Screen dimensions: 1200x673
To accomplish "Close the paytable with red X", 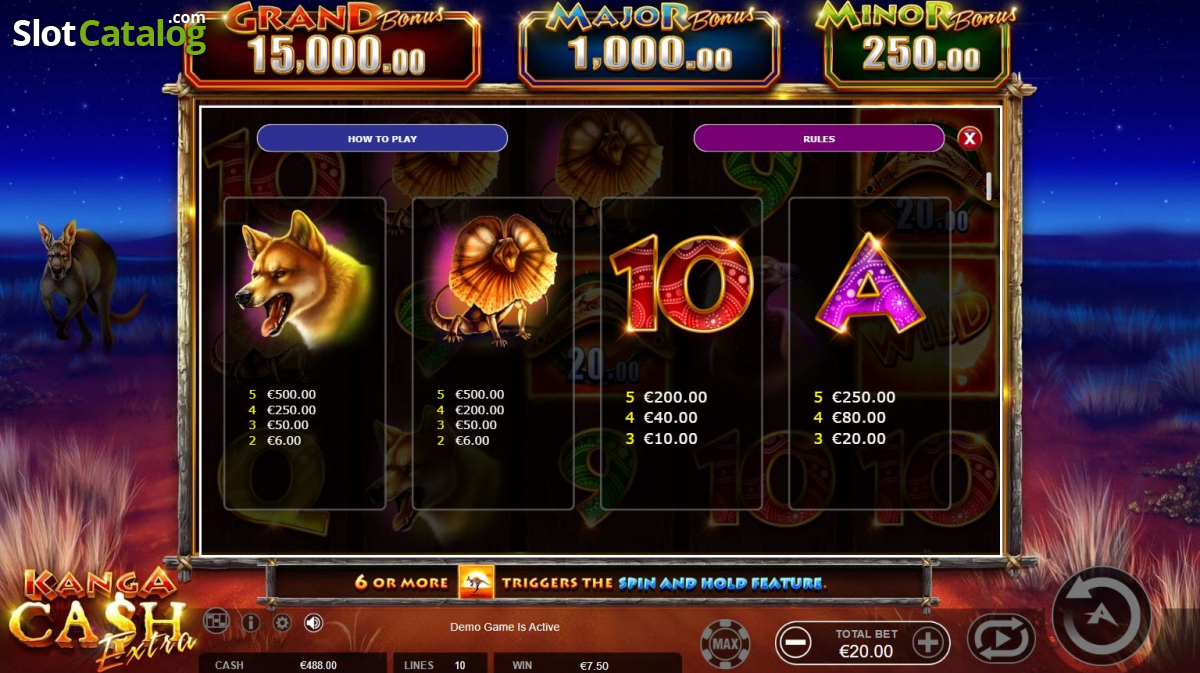I will (969, 138).
